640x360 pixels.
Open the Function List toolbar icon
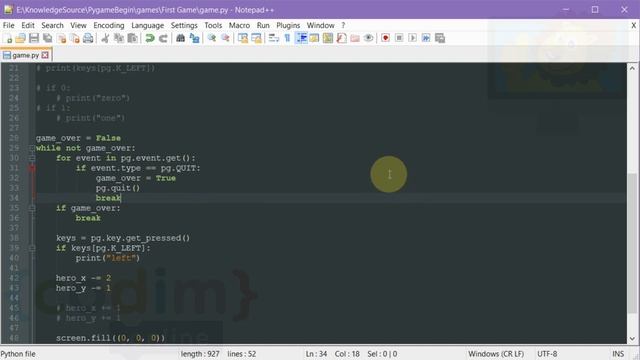click(x=342, y=38)
